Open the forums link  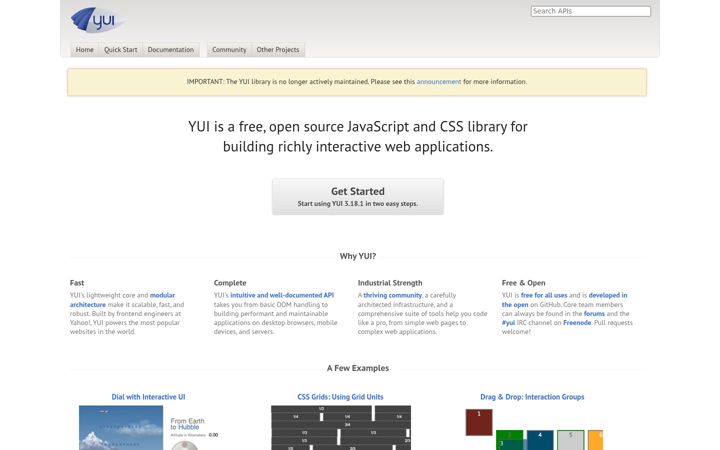pos(594,314)
